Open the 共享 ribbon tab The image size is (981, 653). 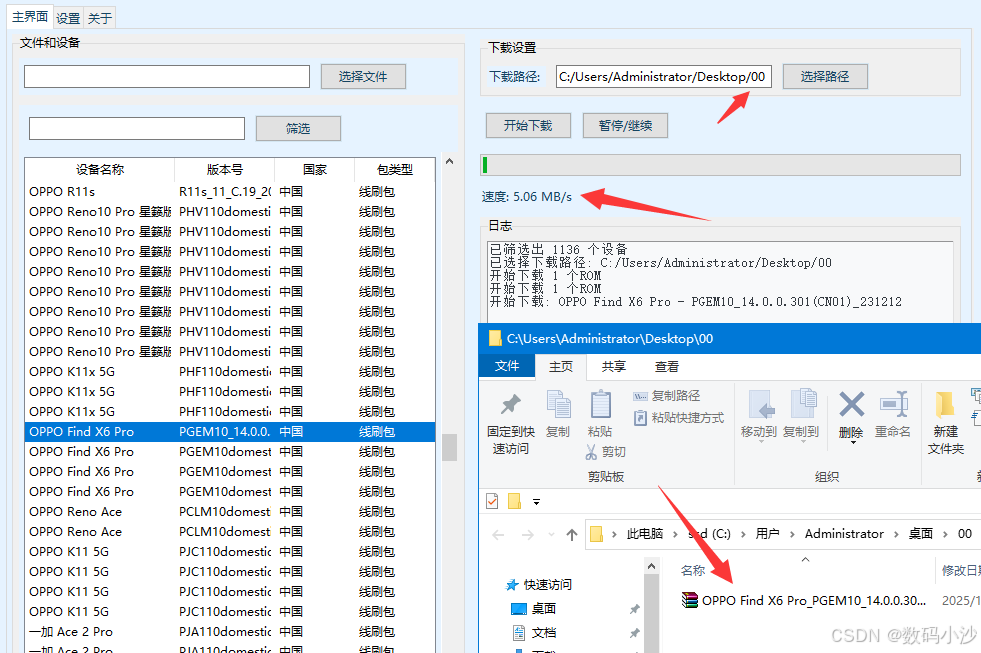[x=613, y=367]
